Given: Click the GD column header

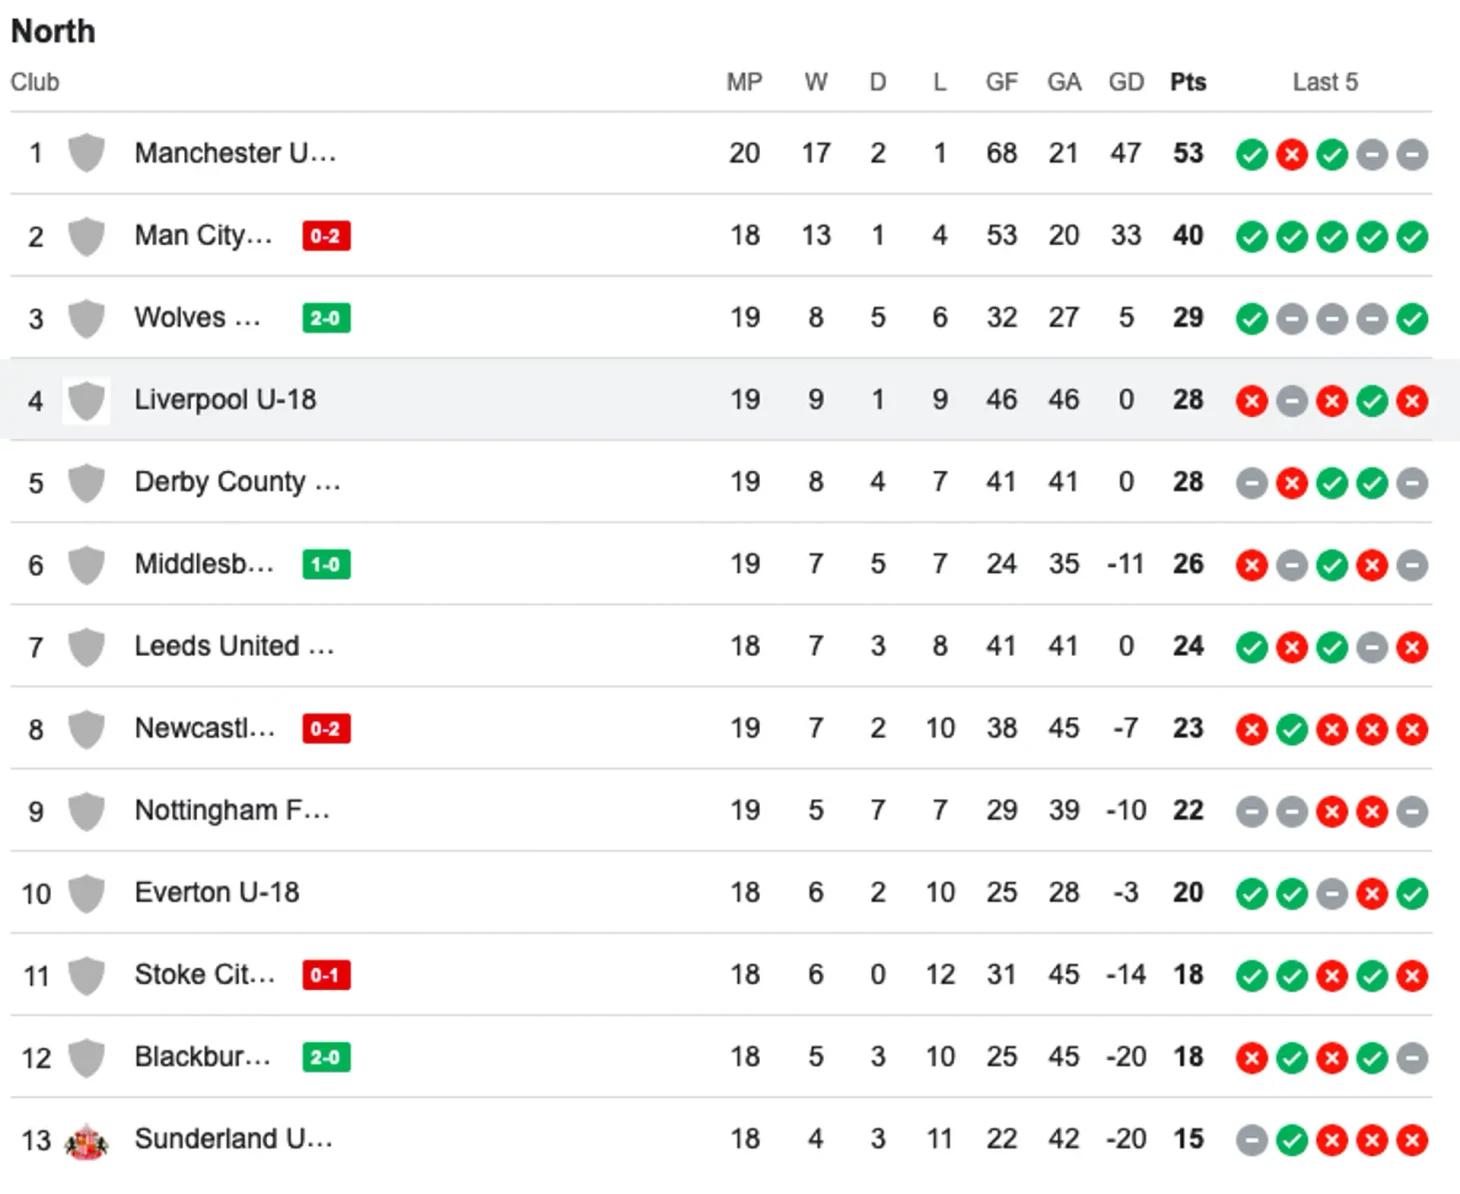Looking at the screenshot, I should [1126, 82].
